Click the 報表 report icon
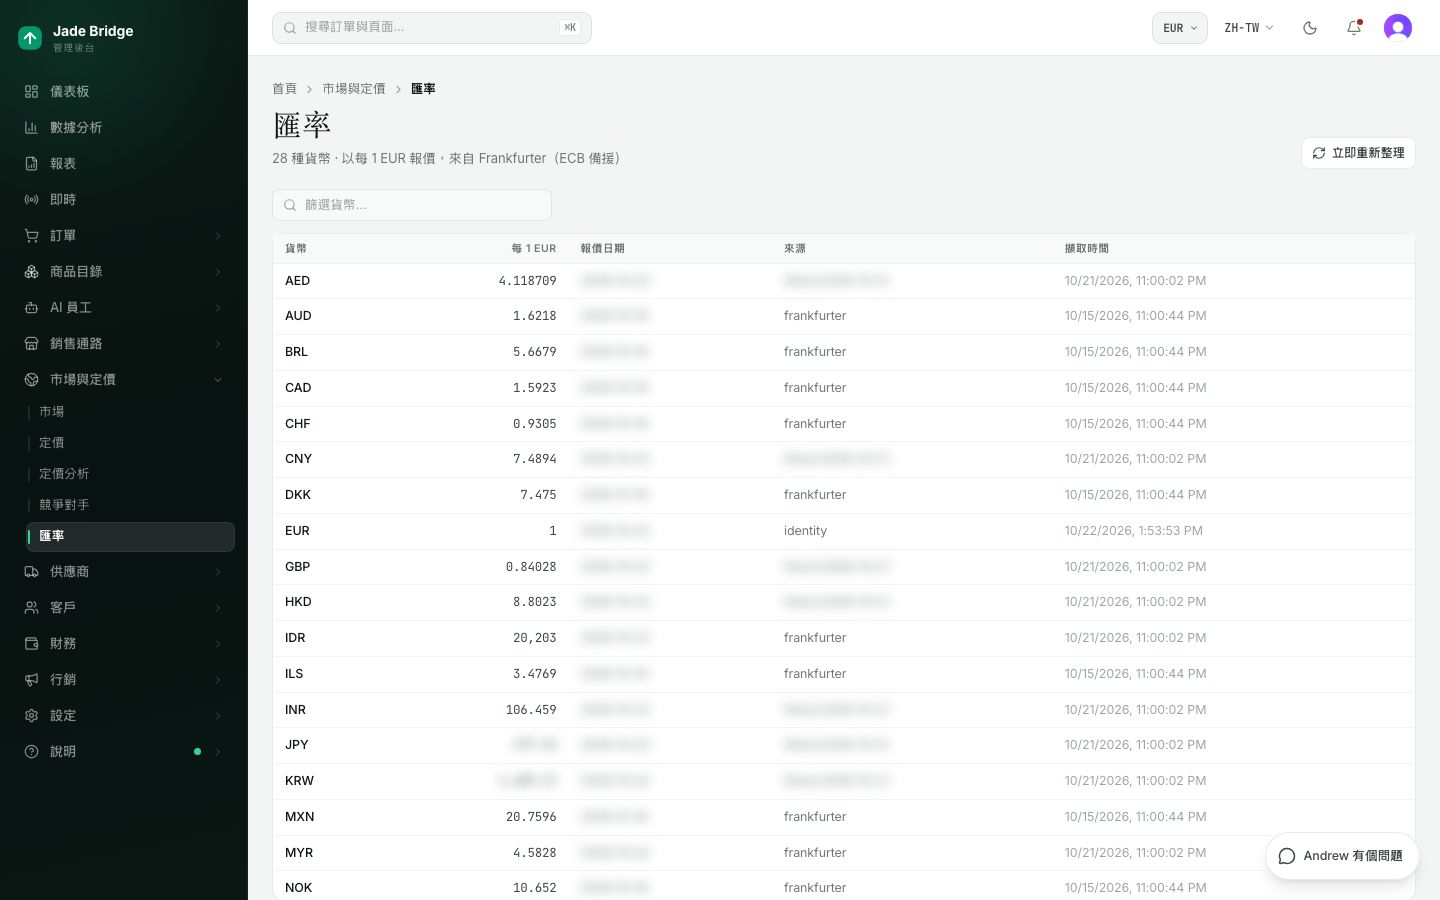This screenshot has width=1440, height=900. tap(32, 163)
